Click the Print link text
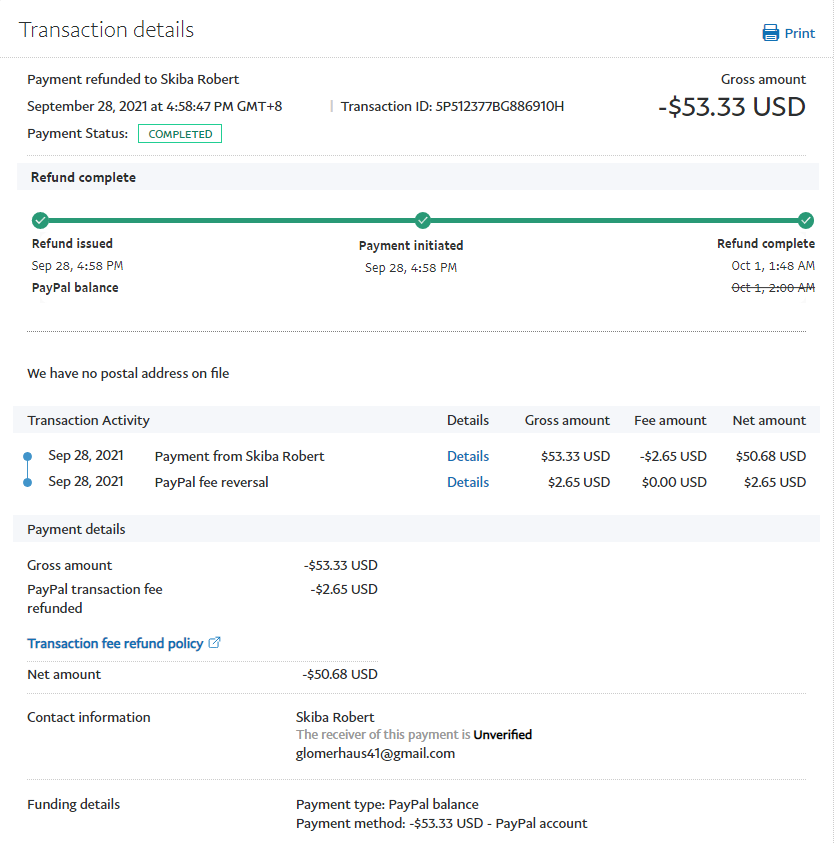Viewport: 834px width, 844px height. pyautogui.click(x=799, y=33)
